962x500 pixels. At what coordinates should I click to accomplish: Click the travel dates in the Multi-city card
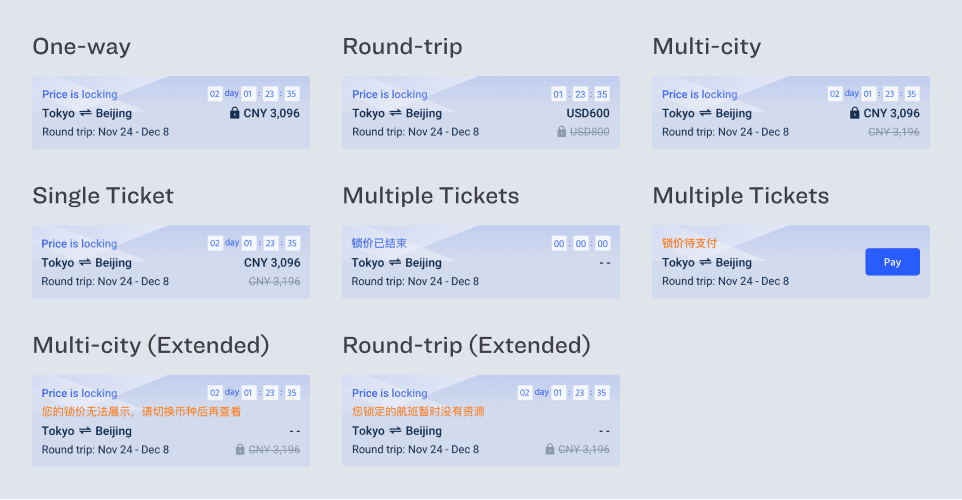(725, 132)
